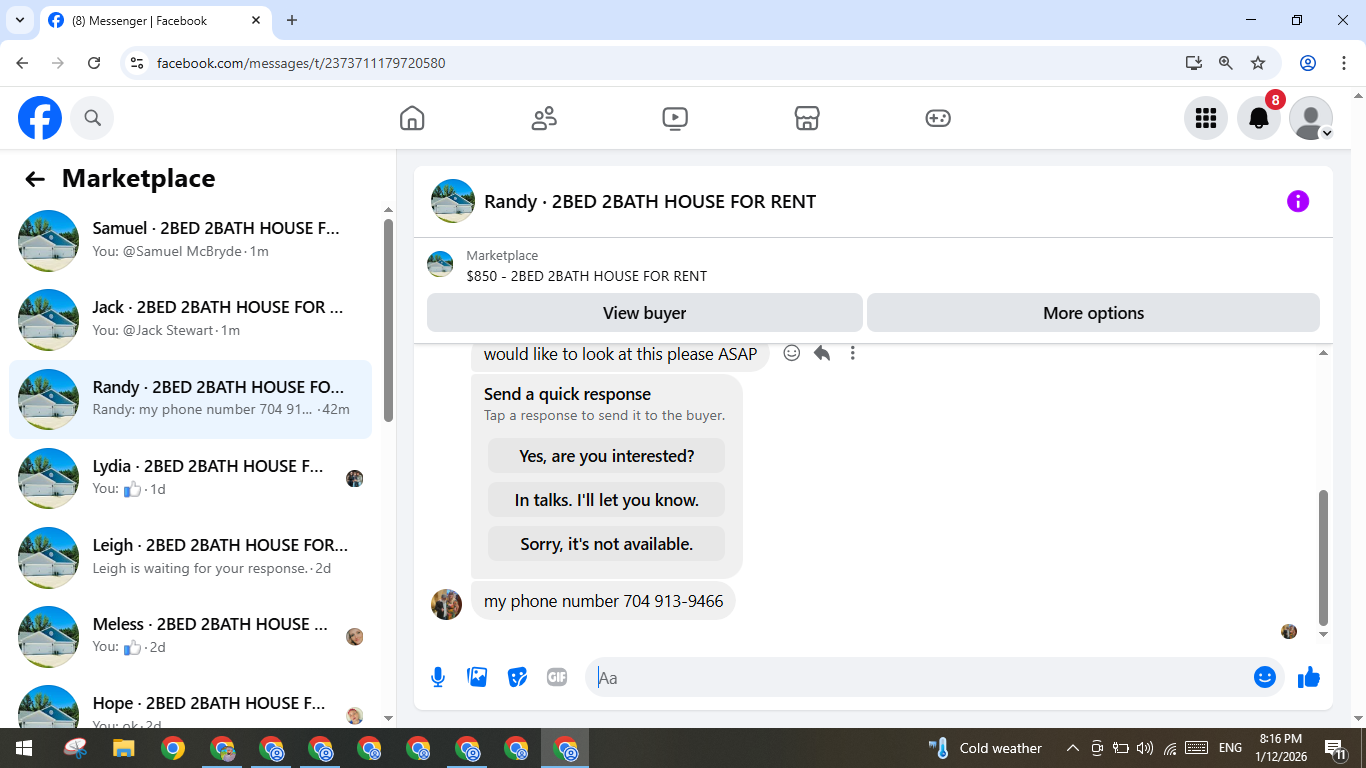Click the More options button
The image size is (1366, 768).
[x=1093, y=313]
